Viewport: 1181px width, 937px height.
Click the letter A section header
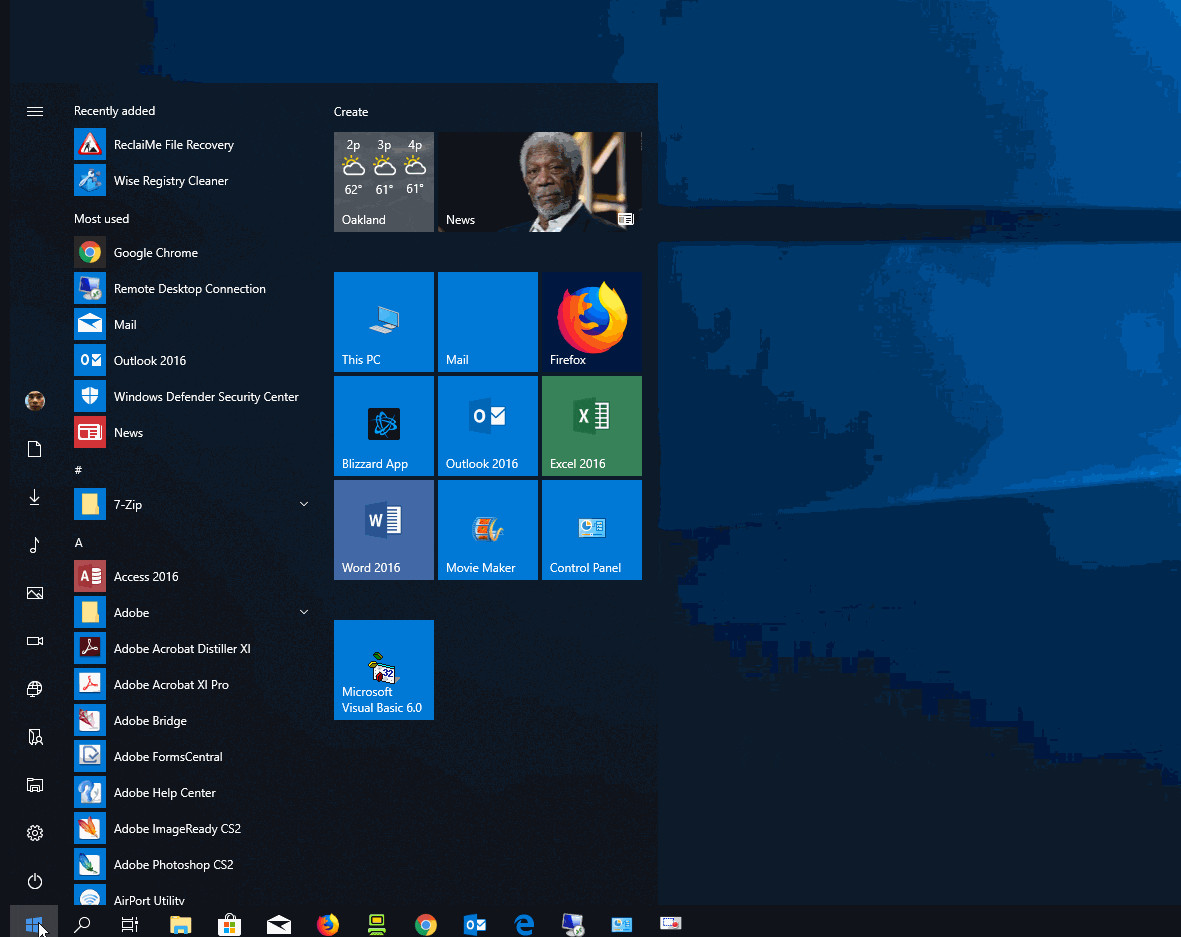79,543
